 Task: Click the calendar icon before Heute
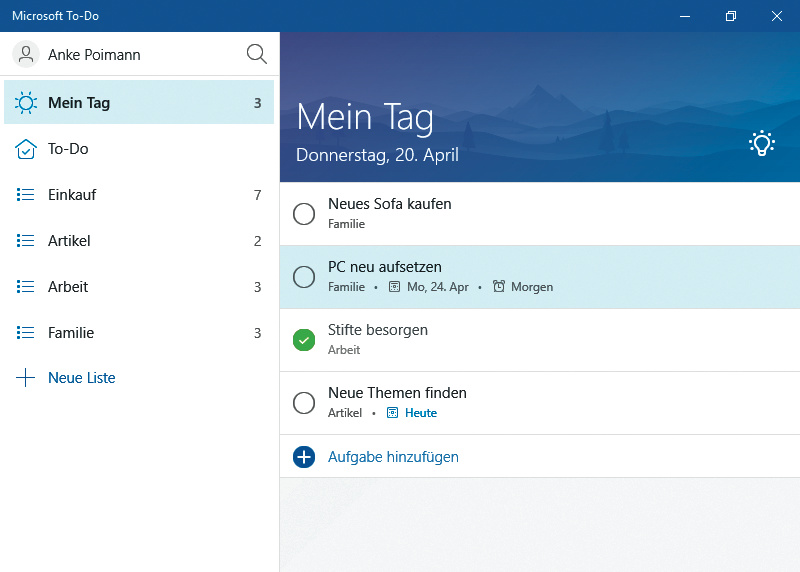coord(392,413)
